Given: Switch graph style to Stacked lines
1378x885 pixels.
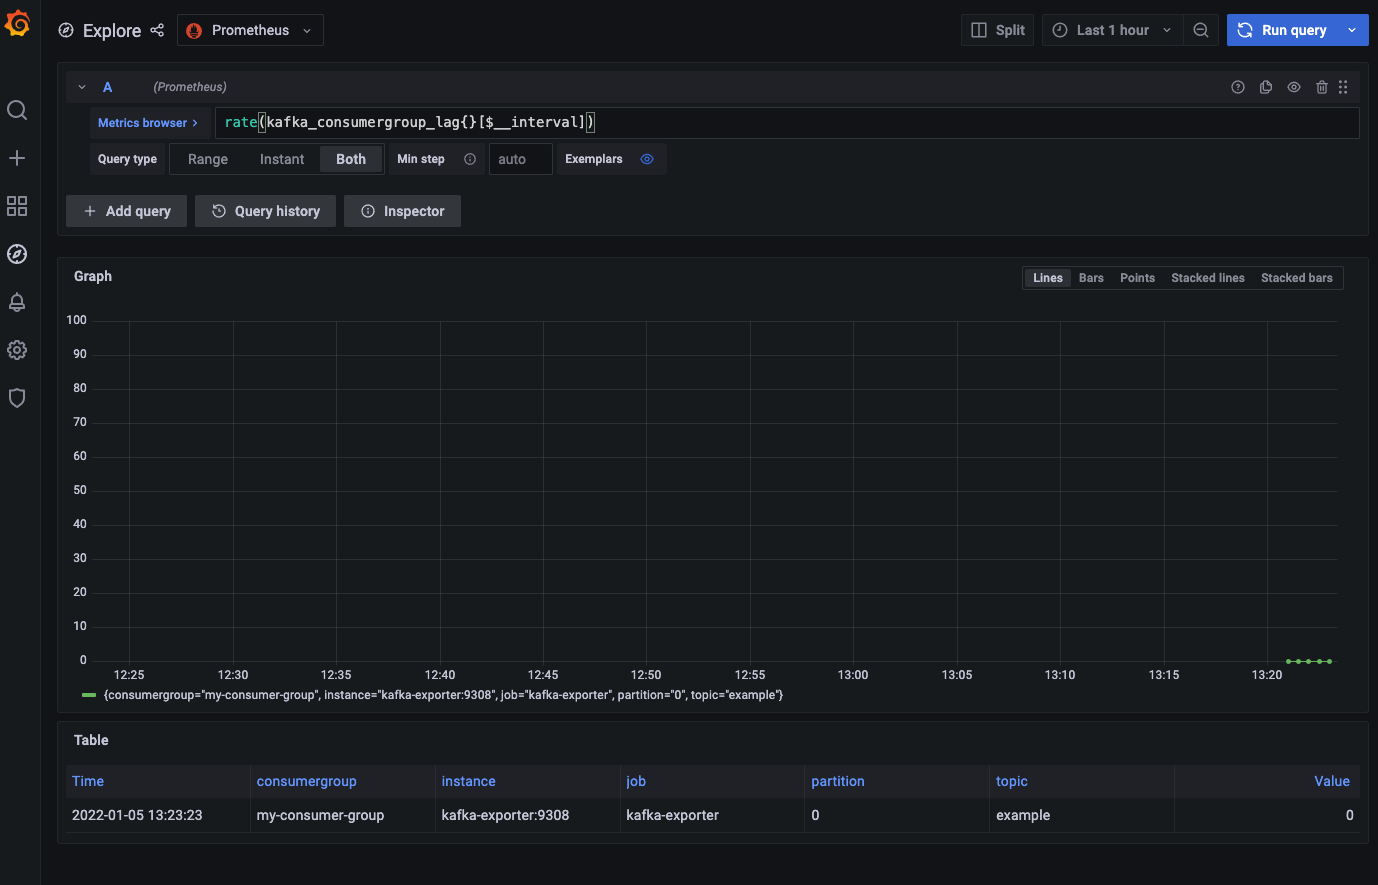Looking at the screenshot, I should click(x=1207, y=278).
